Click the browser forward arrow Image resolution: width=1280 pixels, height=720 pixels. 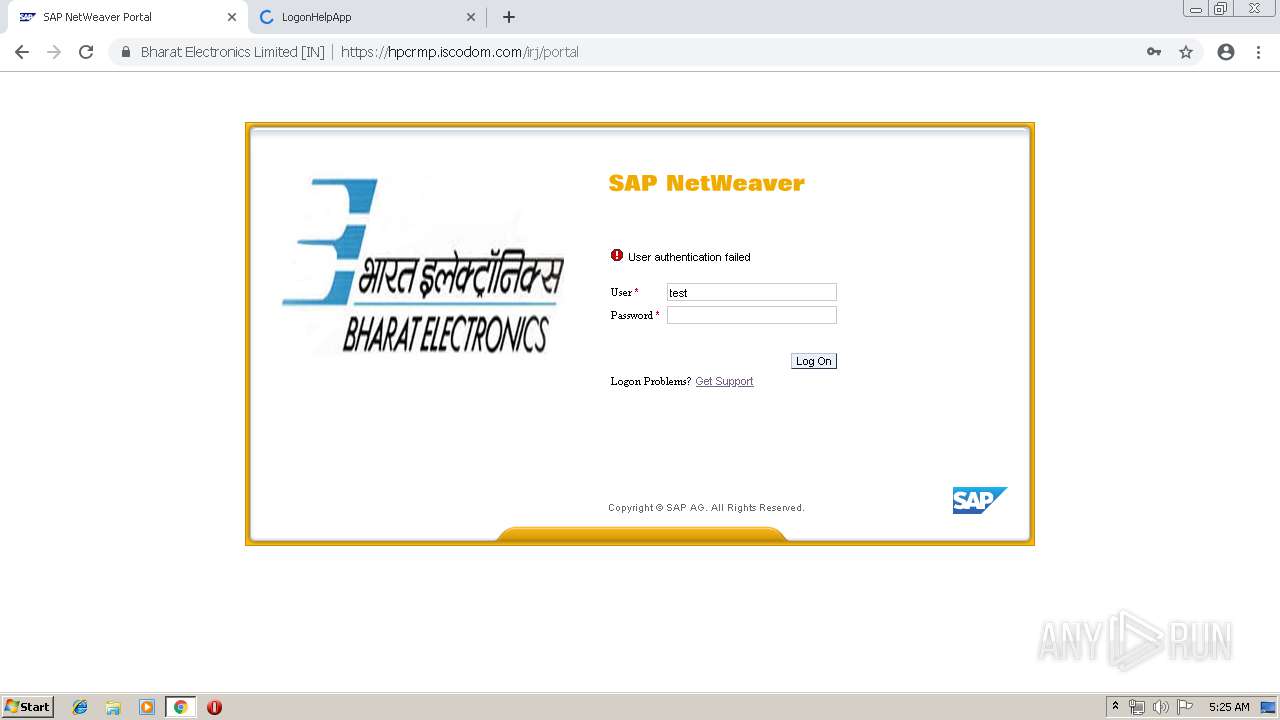point(54,52)
